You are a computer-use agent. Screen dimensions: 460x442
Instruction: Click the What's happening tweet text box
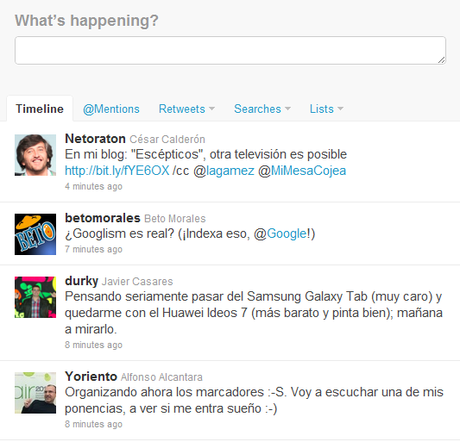[x=230, y=50]
